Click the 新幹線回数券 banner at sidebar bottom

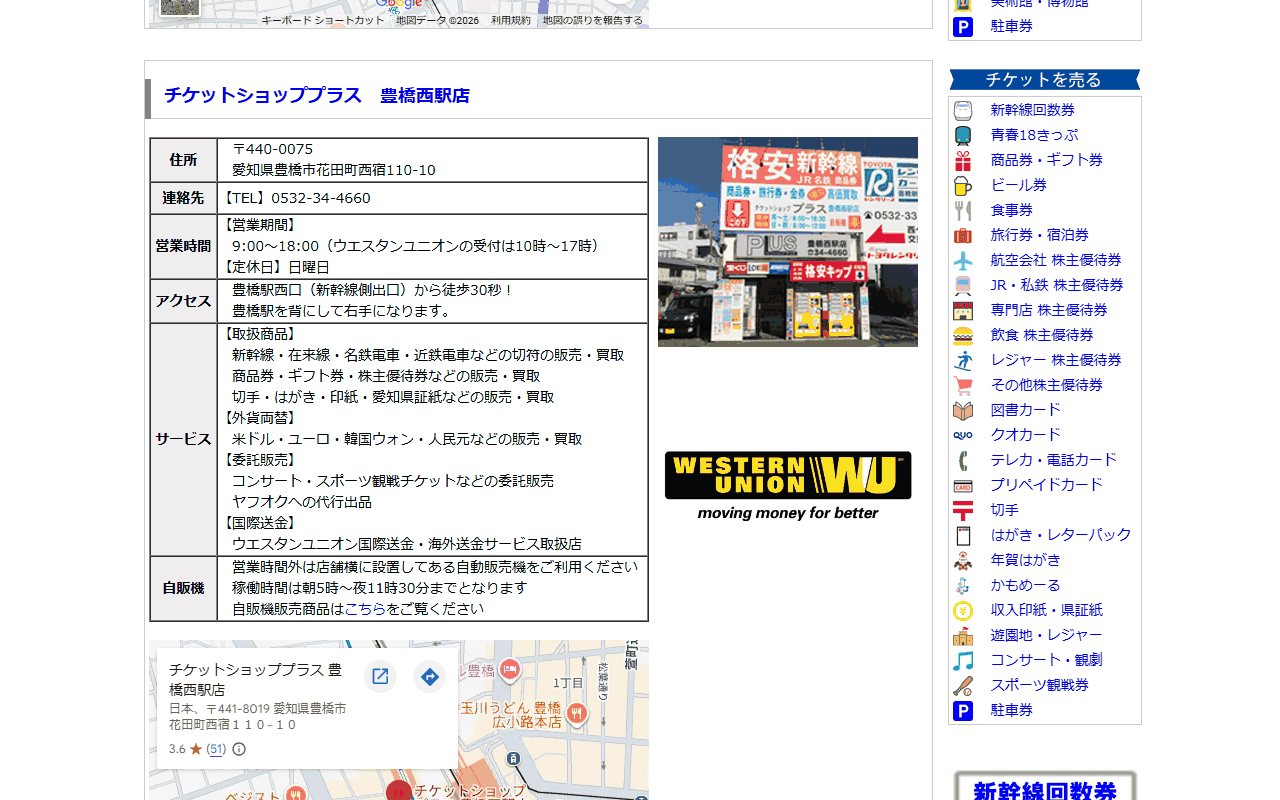tap(1045, 786)
